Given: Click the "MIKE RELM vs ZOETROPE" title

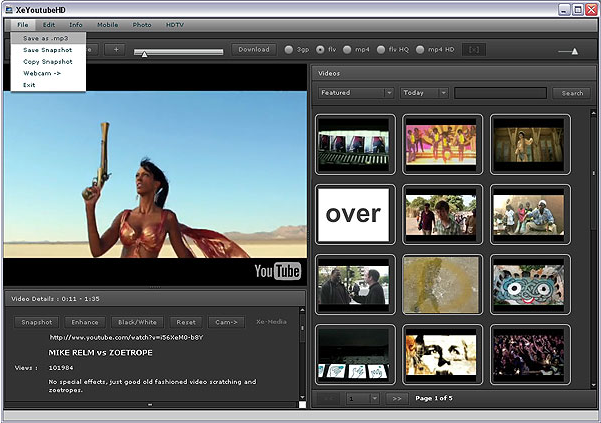Looking at the screenshot, I should pos(100,353).
